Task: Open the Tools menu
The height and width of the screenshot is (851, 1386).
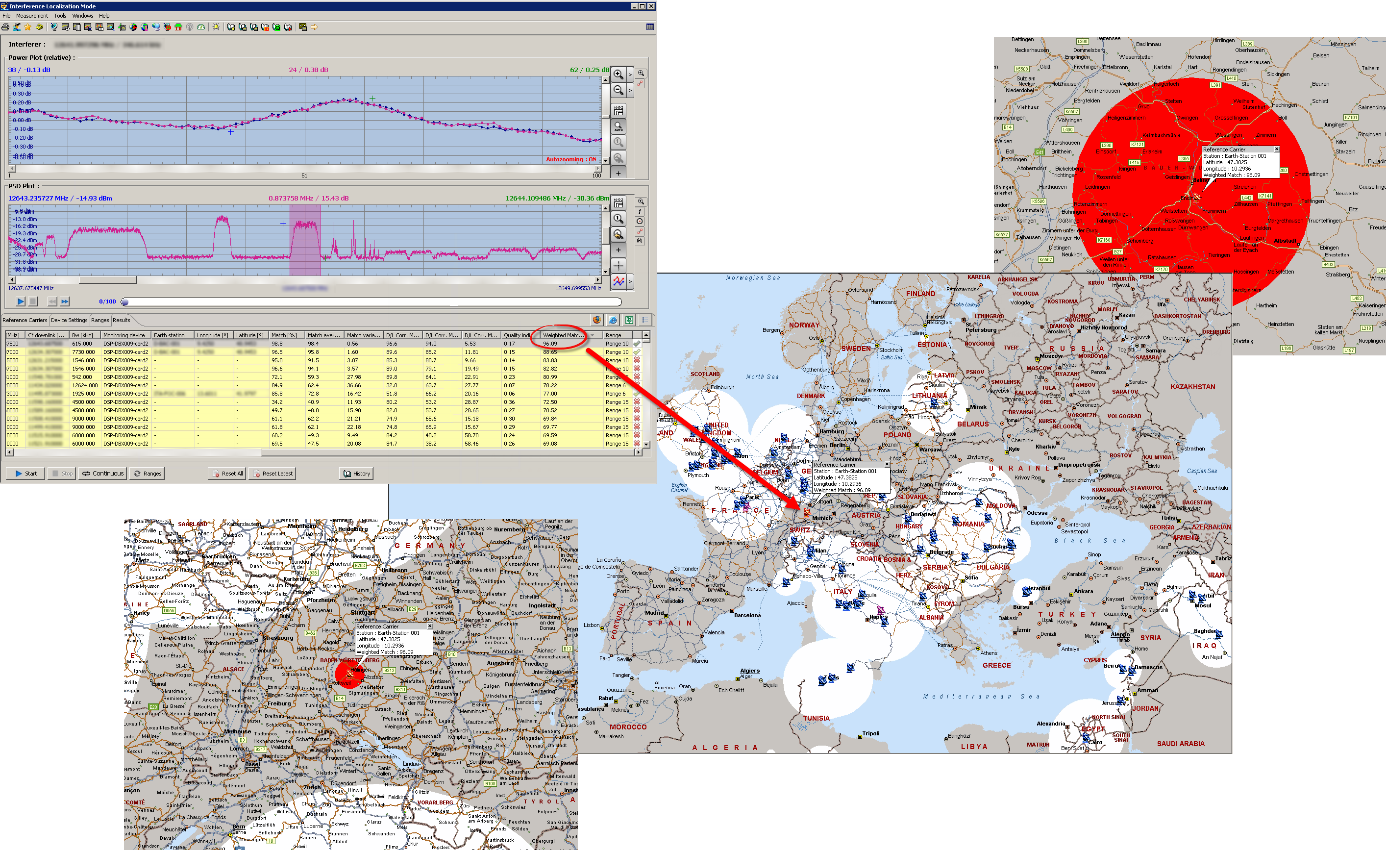Action: pyautogui.click(x=59, y=16)
